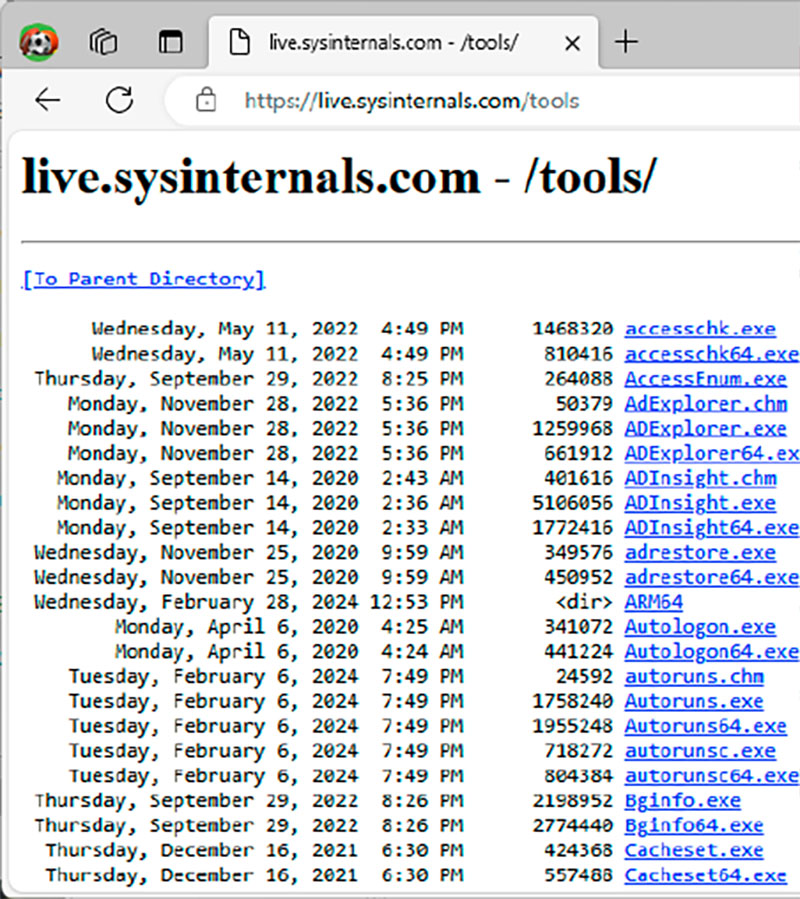This screenshot has width=800, height=899.
Task: Click date Monday, April 6, 2020 4:25 AM
Action: coord(289,627)
